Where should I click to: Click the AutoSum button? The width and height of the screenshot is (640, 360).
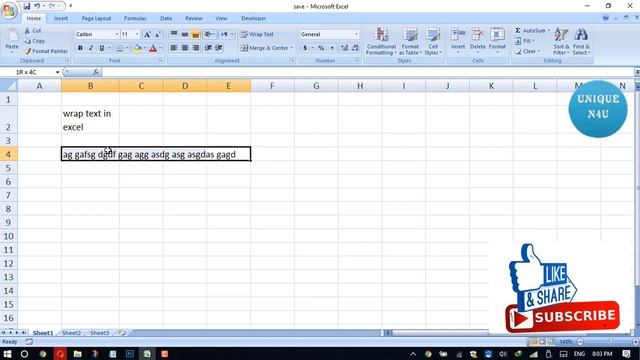[x=530, y=31]
